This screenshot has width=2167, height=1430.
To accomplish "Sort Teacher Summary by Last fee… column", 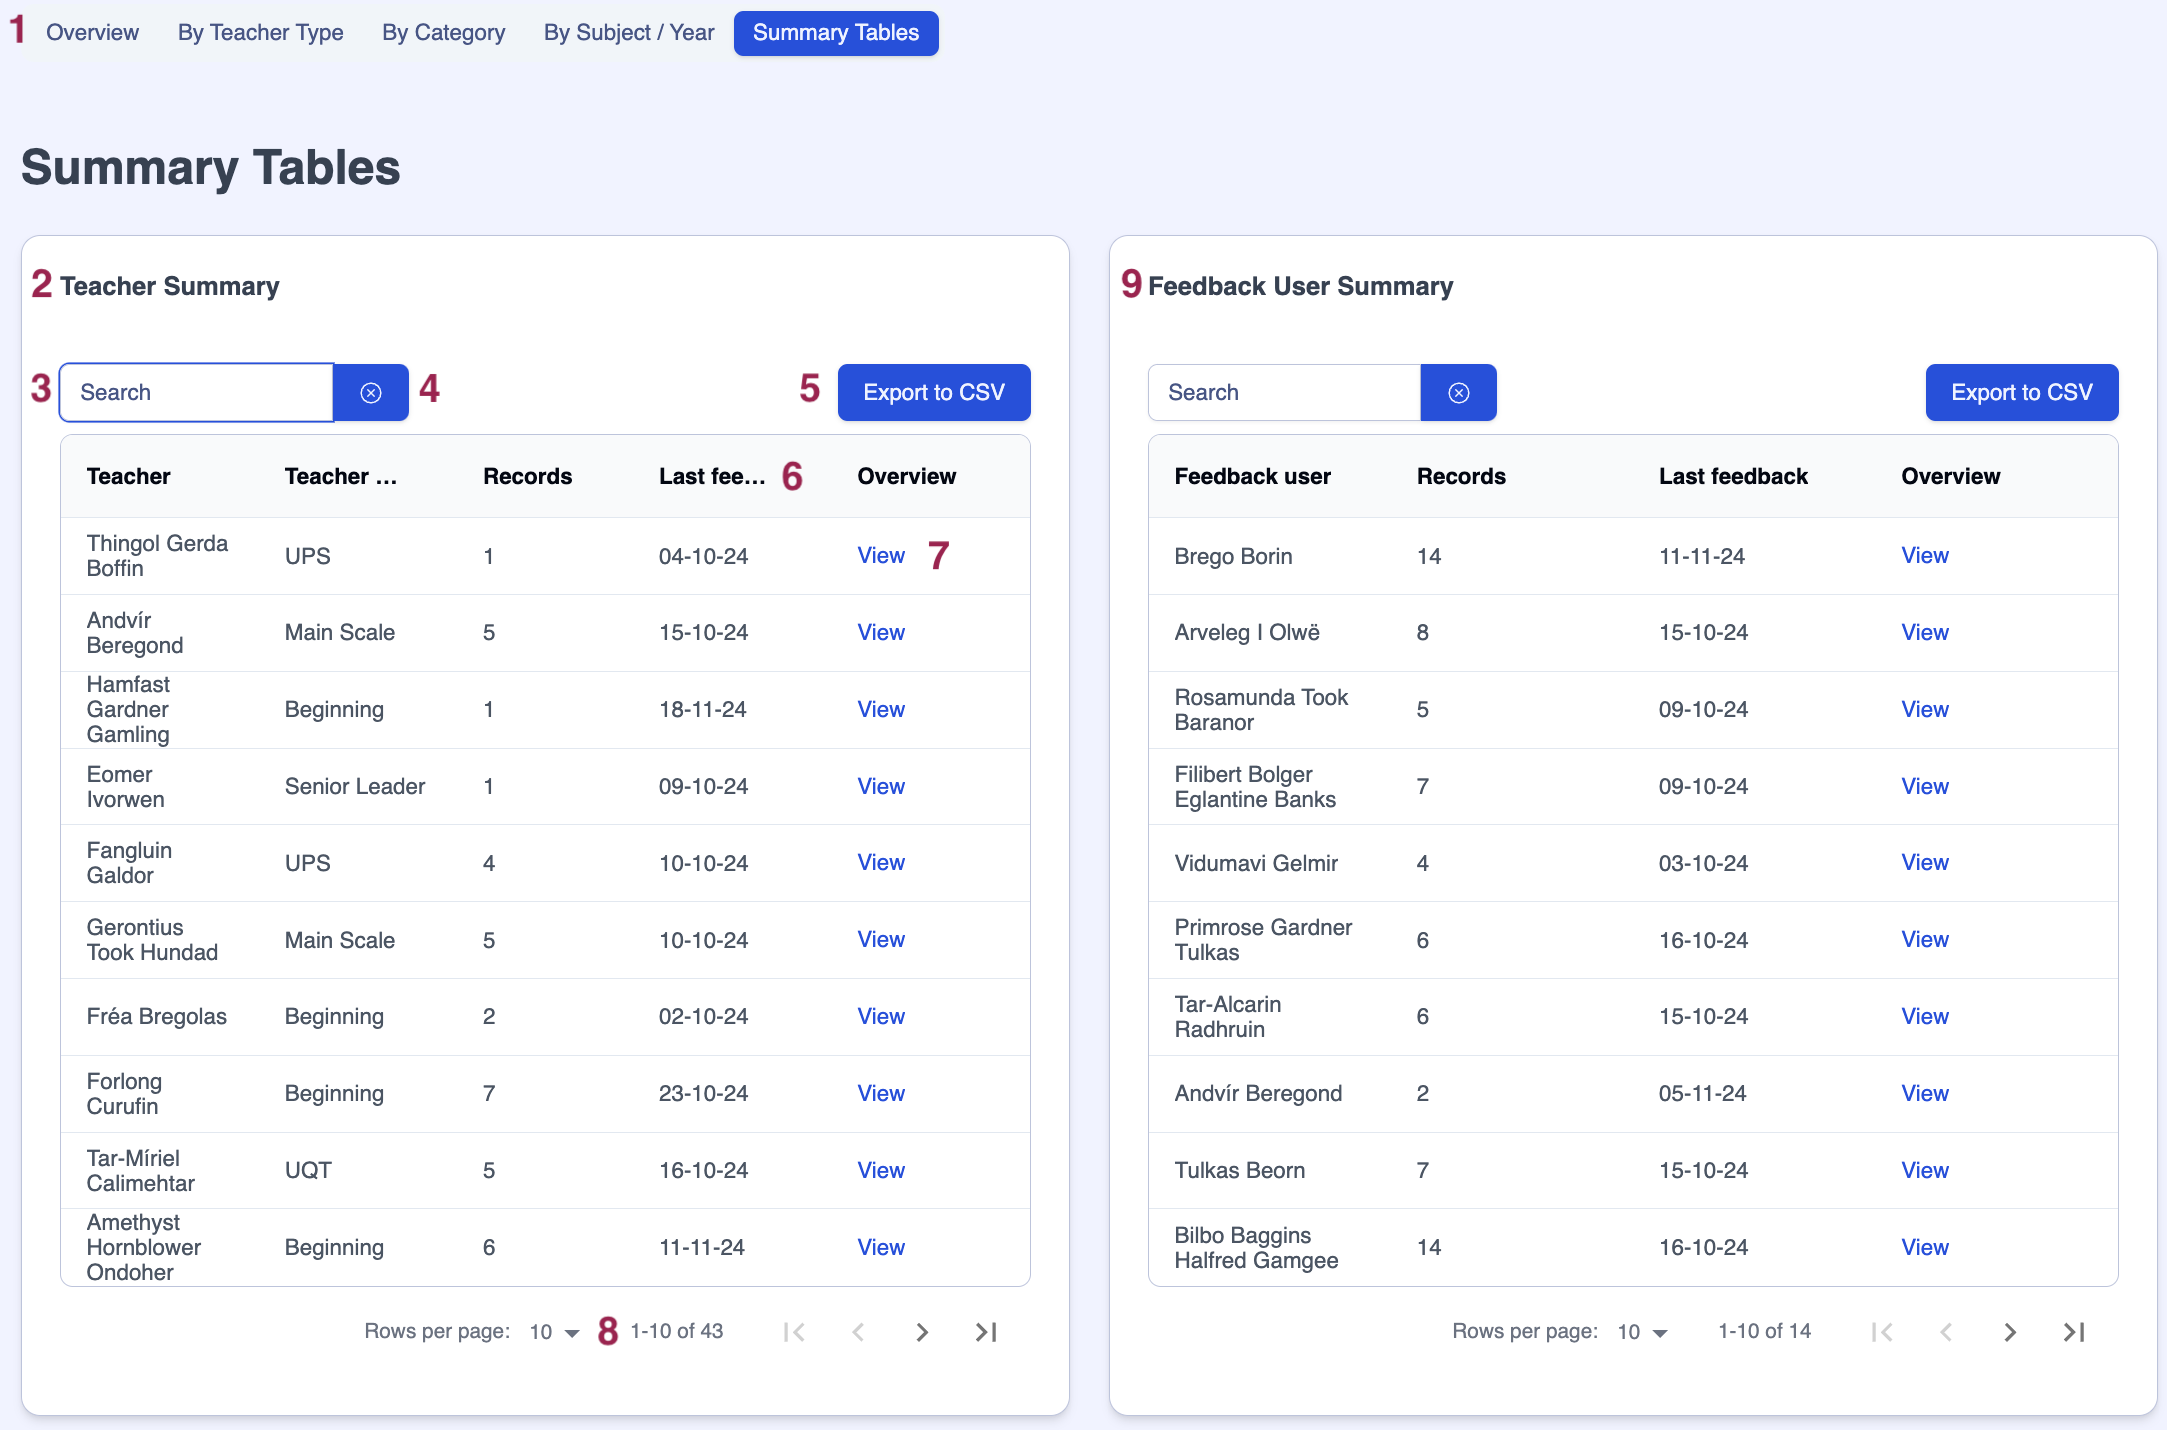I will click(x=712, y=477).
